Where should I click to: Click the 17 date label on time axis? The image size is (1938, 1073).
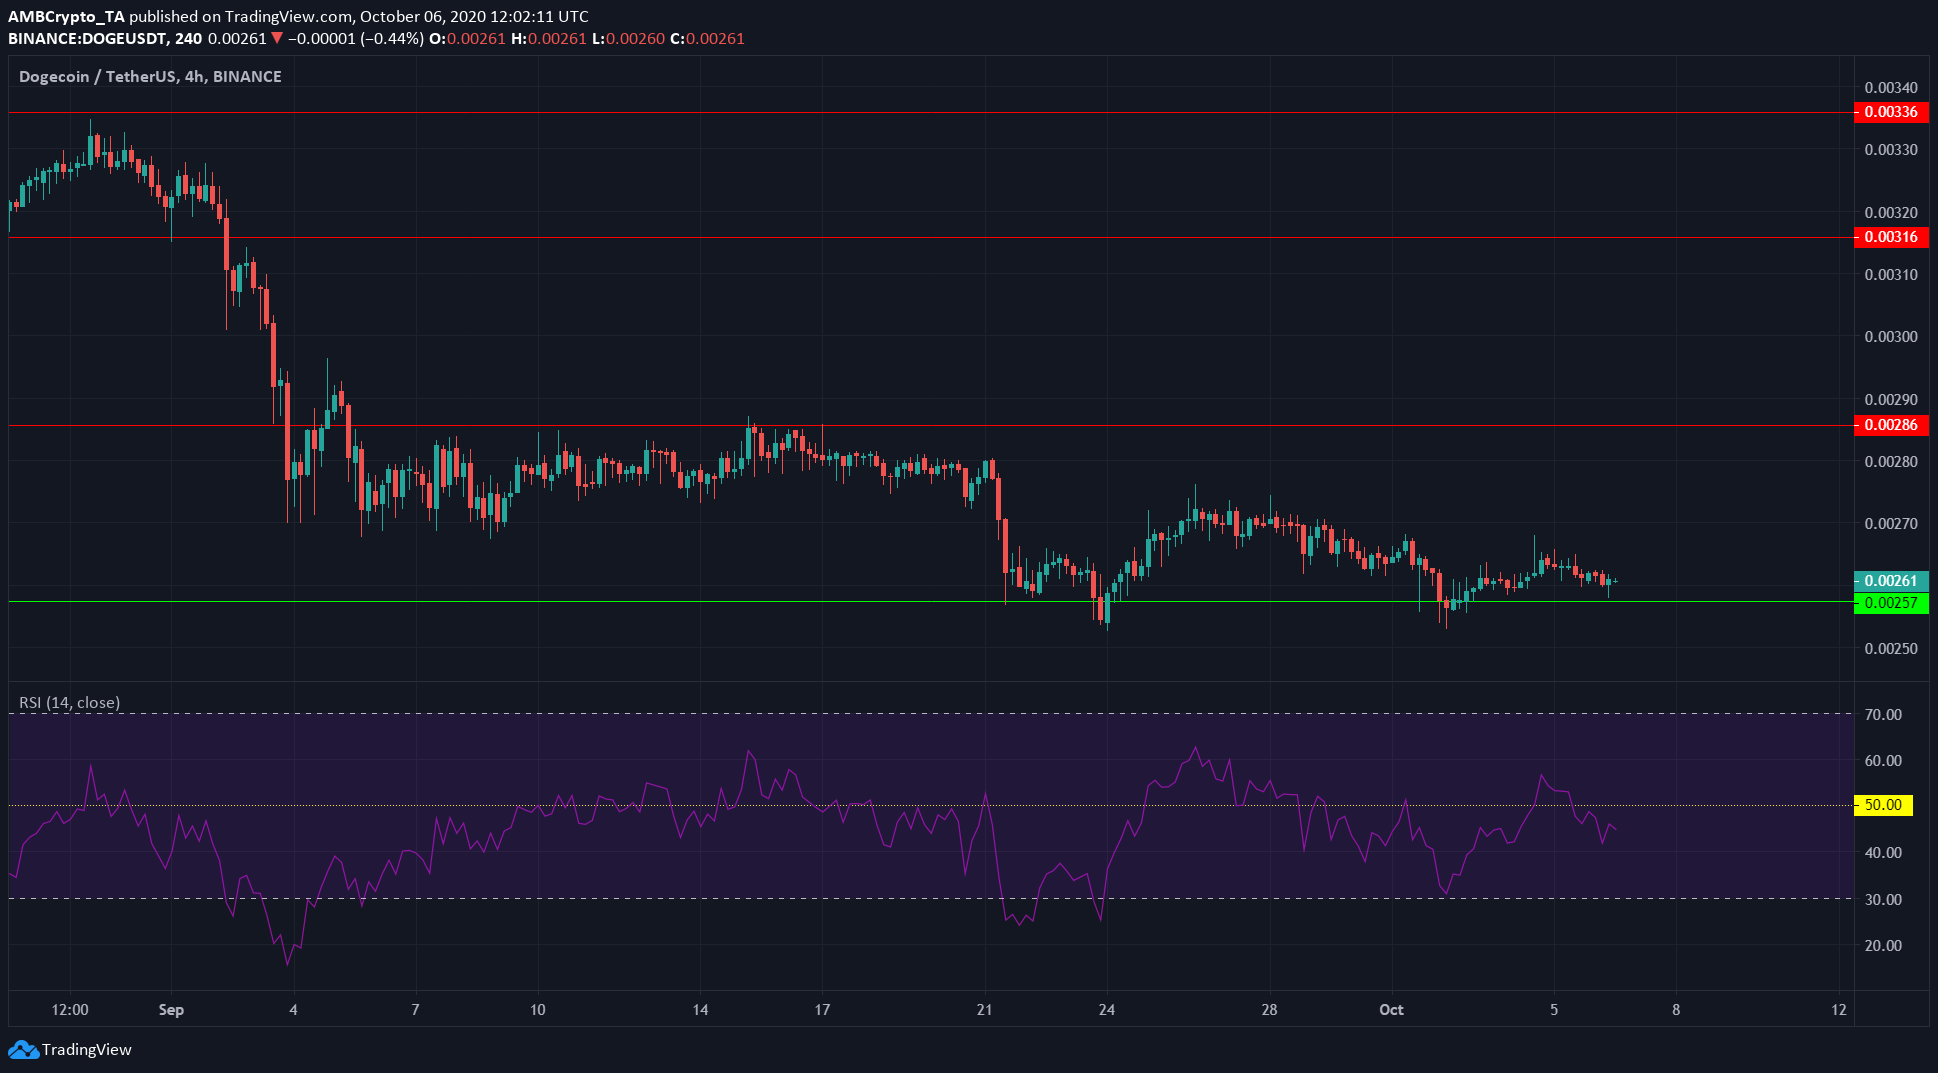822,1010
